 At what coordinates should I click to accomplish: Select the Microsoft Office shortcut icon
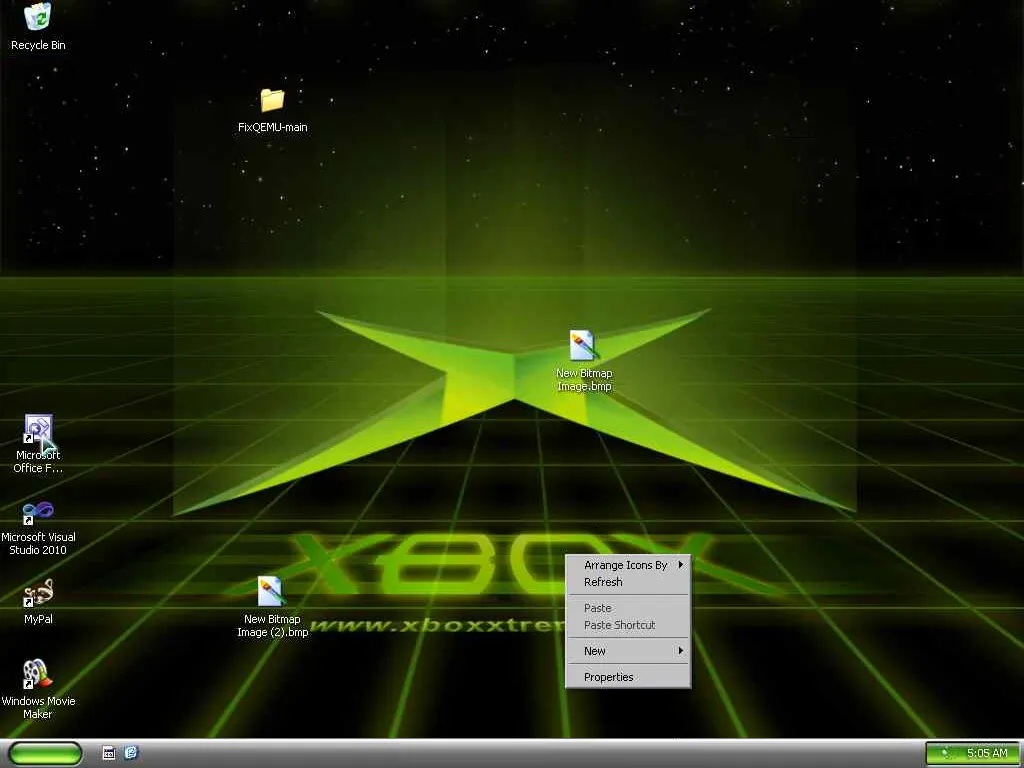point(38,429)
